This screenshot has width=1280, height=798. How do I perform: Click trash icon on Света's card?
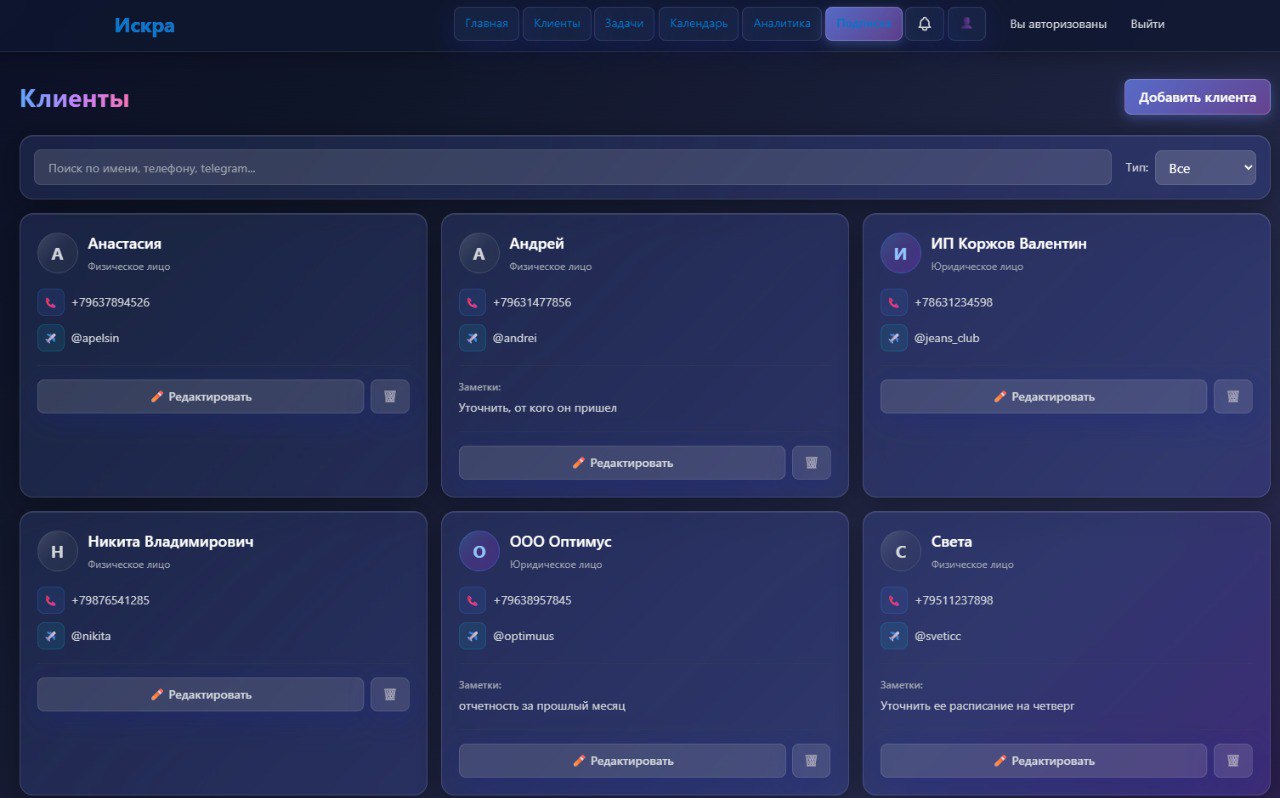click(1233, 761)
